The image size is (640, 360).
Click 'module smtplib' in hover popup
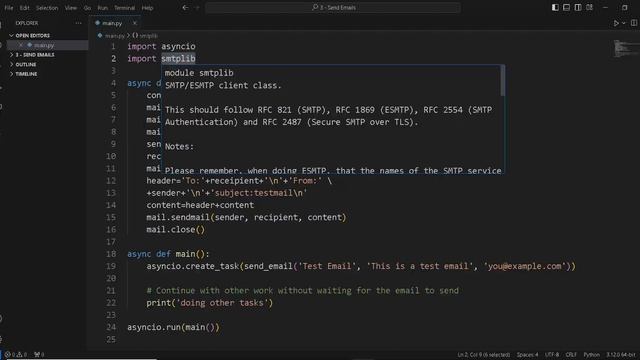pos(199,73)
